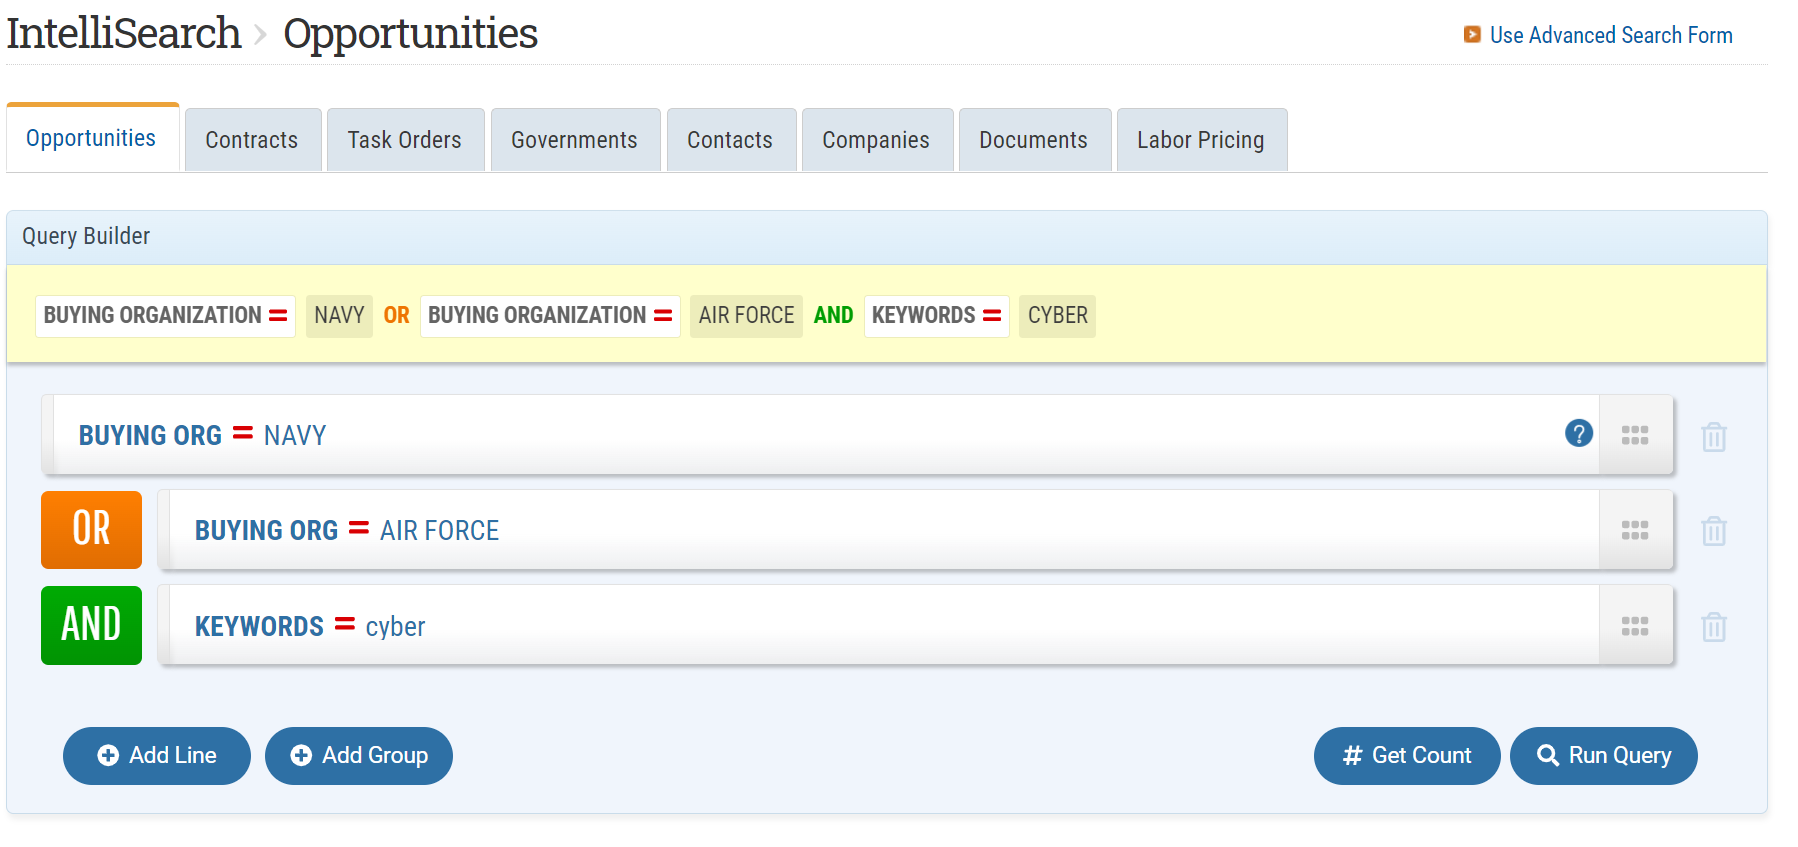Viewport: 1798px width, 847px height.
Task: Toggle the green AND operator
Action: pyautogui.click(x=91, y=625)
